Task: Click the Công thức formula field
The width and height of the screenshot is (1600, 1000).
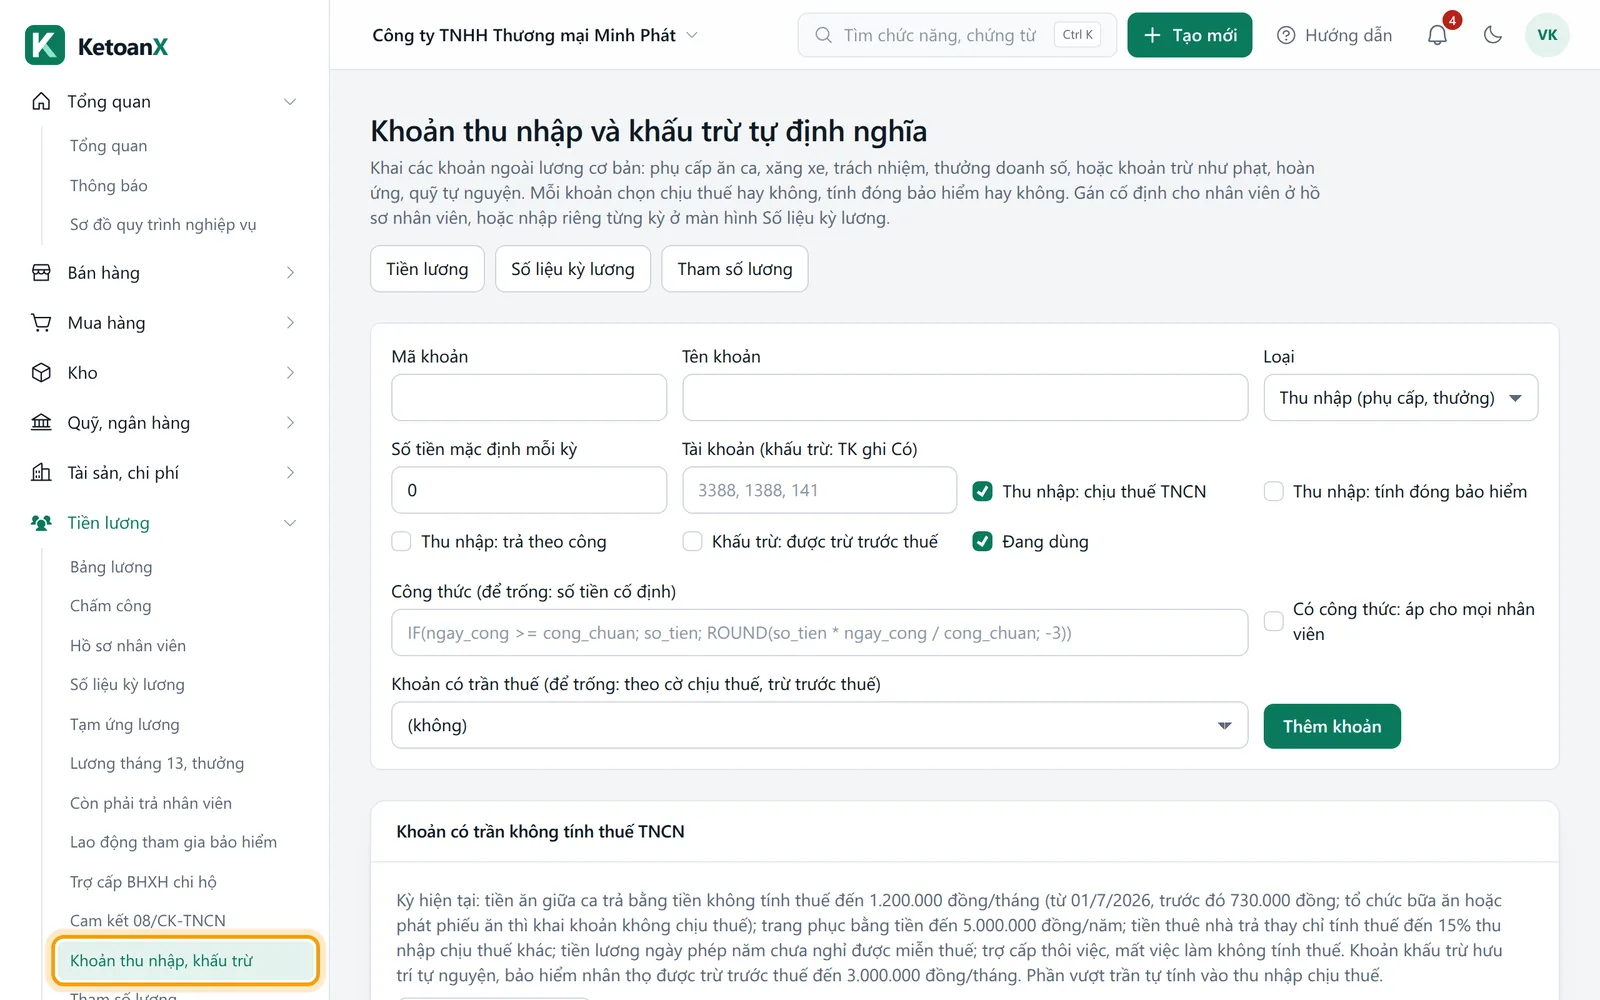Action: [x=819, y=633]
